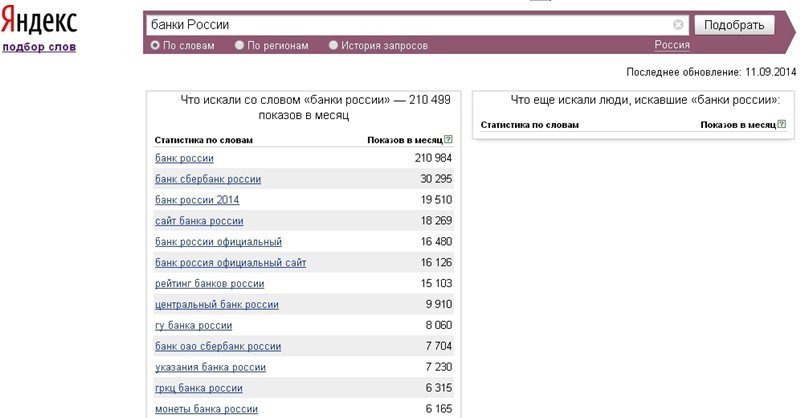Open 'рейтинг банков россии' keyword link
The image size is (800, 418).
(210, 284)
